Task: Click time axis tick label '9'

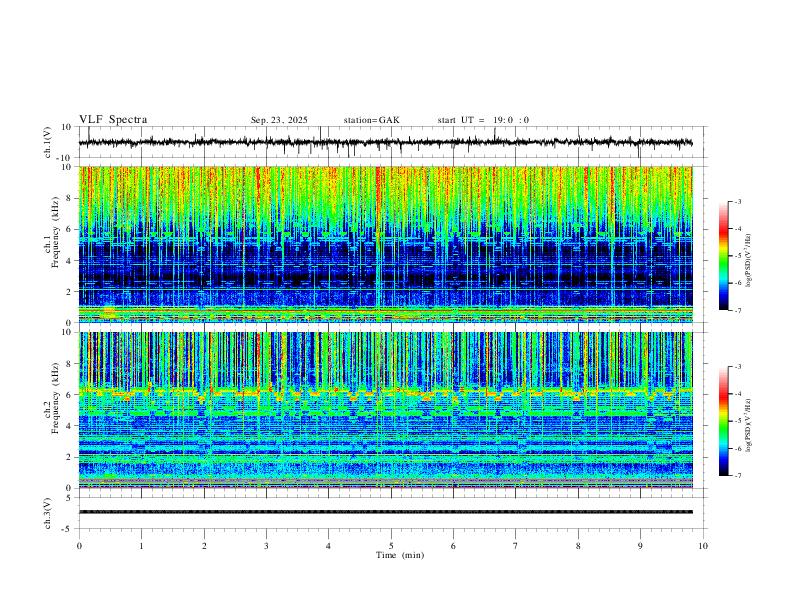Action: click(x=640, y=546)
